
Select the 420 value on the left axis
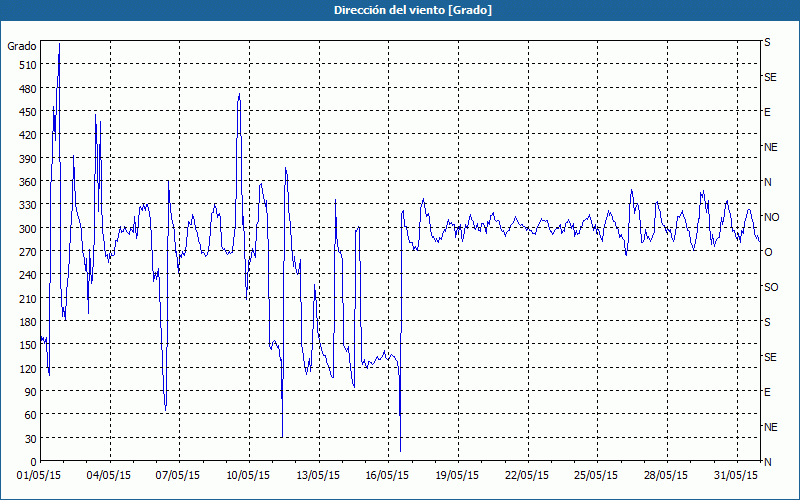pos(28,135)
